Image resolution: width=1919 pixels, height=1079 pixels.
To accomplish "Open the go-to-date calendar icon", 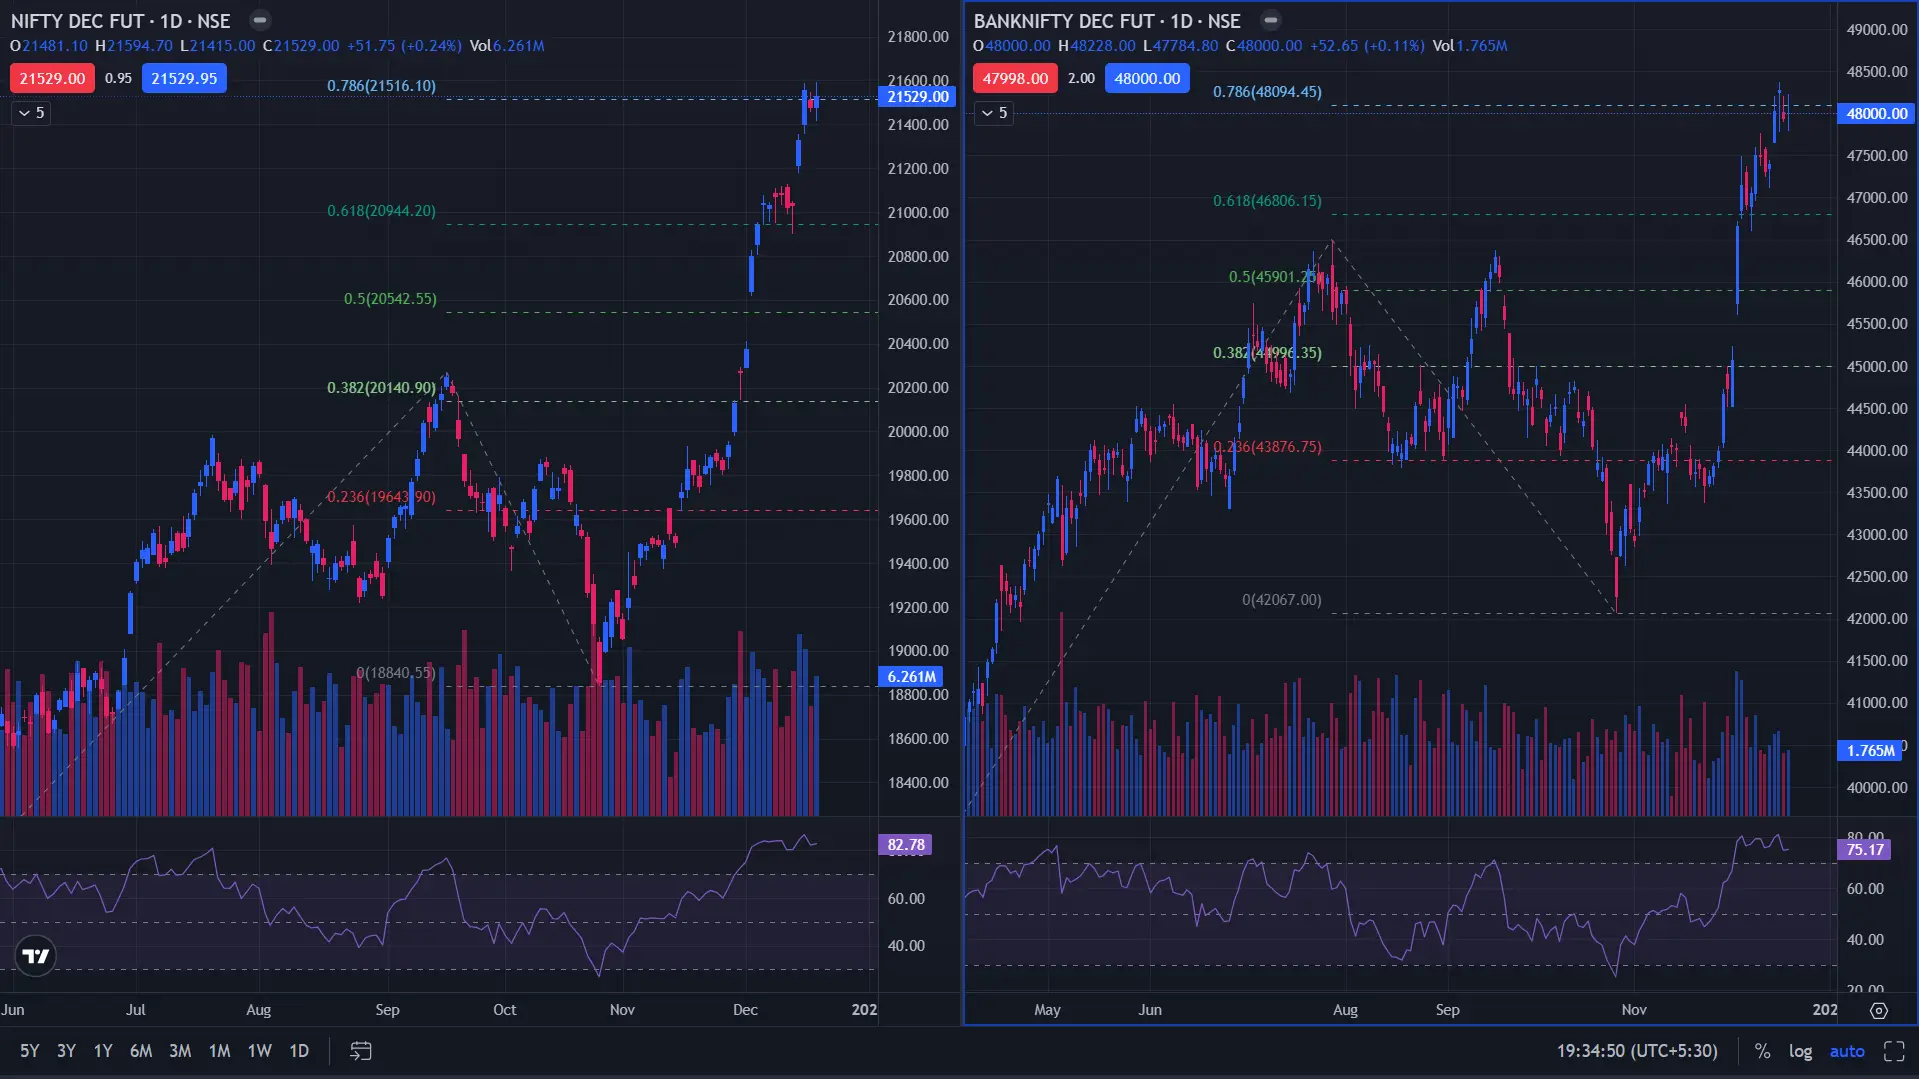I will [361, 1050].
